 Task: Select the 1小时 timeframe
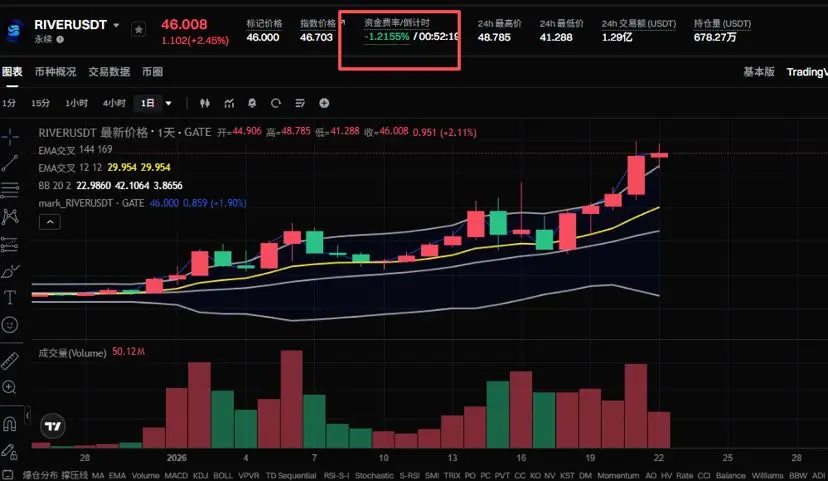point(77,103)
